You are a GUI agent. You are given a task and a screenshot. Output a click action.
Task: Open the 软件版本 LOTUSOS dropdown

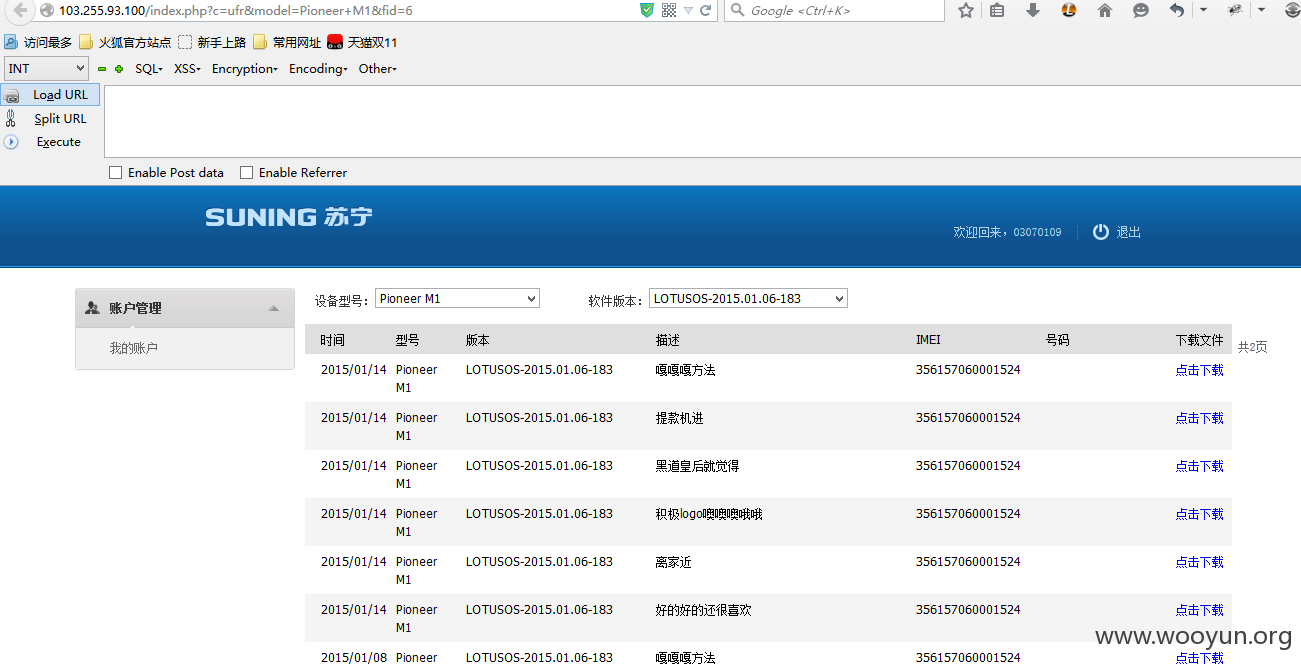[748, 298]
